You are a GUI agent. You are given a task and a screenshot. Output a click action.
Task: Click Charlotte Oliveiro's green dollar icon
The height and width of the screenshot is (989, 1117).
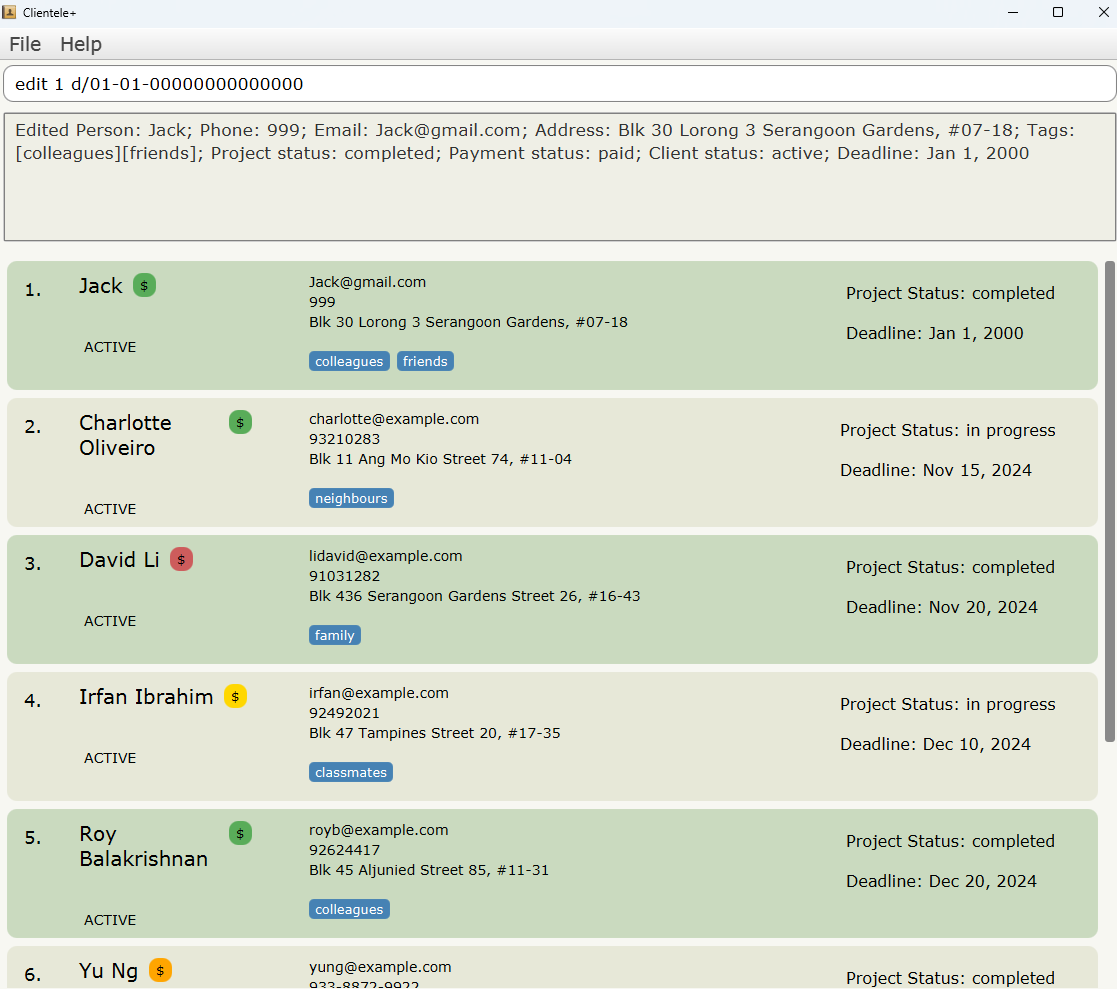(x=240, y=423)
